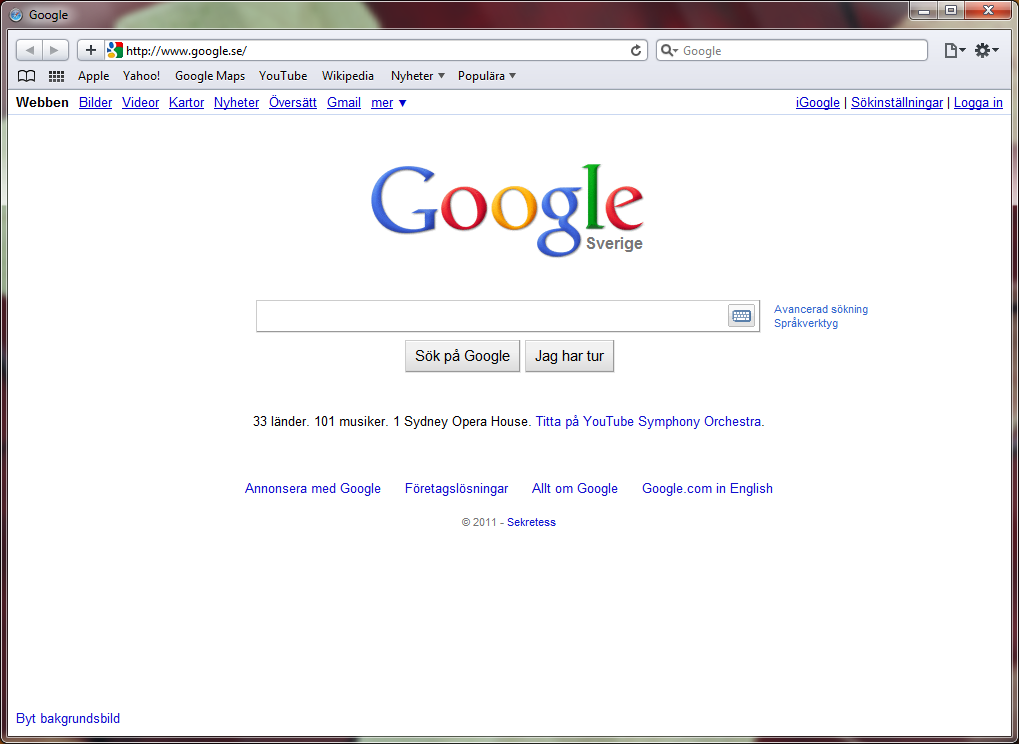Viewport: 1019px width, 744px height.
Task: Open iGoogle link
Action: (818, 103)
